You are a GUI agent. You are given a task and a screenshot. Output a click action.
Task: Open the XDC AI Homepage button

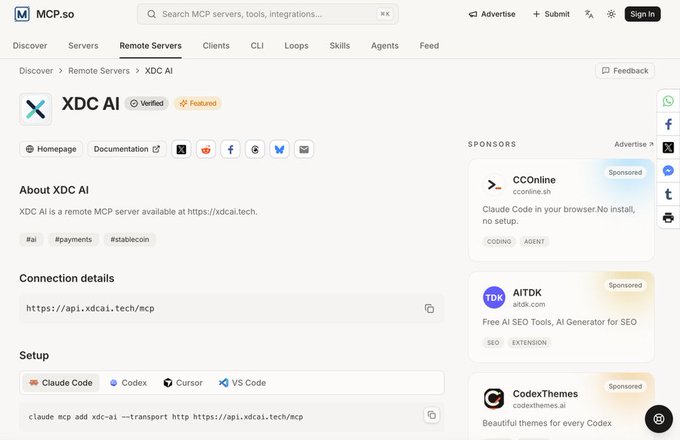click(x=51, y=149)
